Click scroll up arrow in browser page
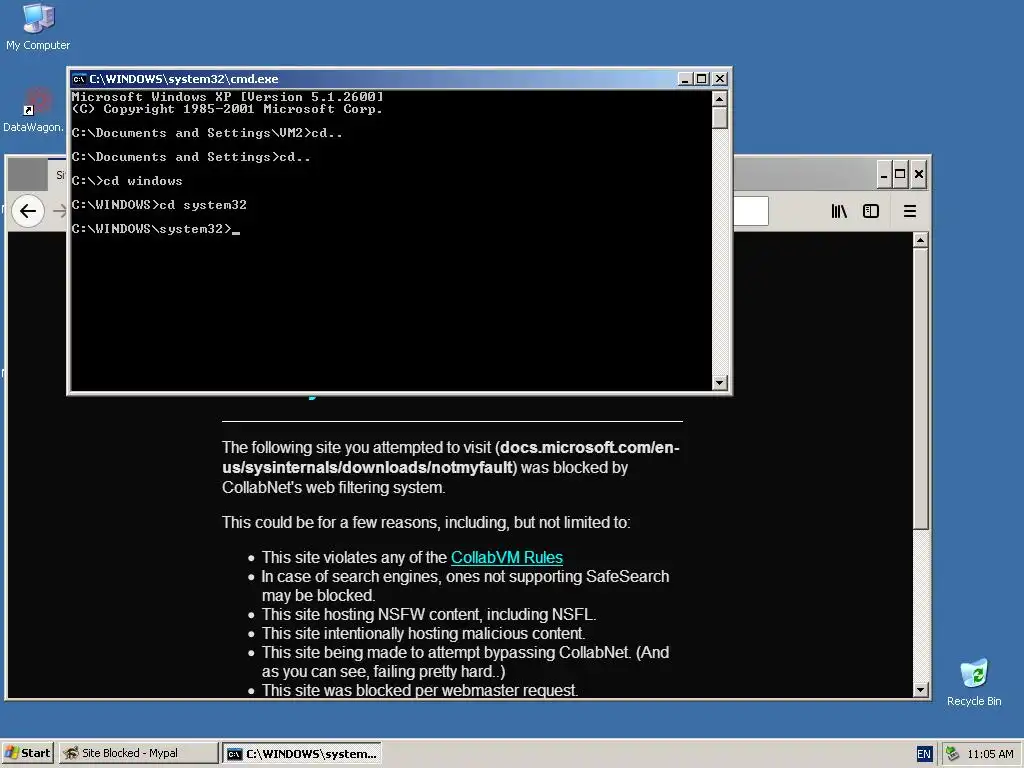Viewport: 1024px width, 768px height. coord(921,240)
